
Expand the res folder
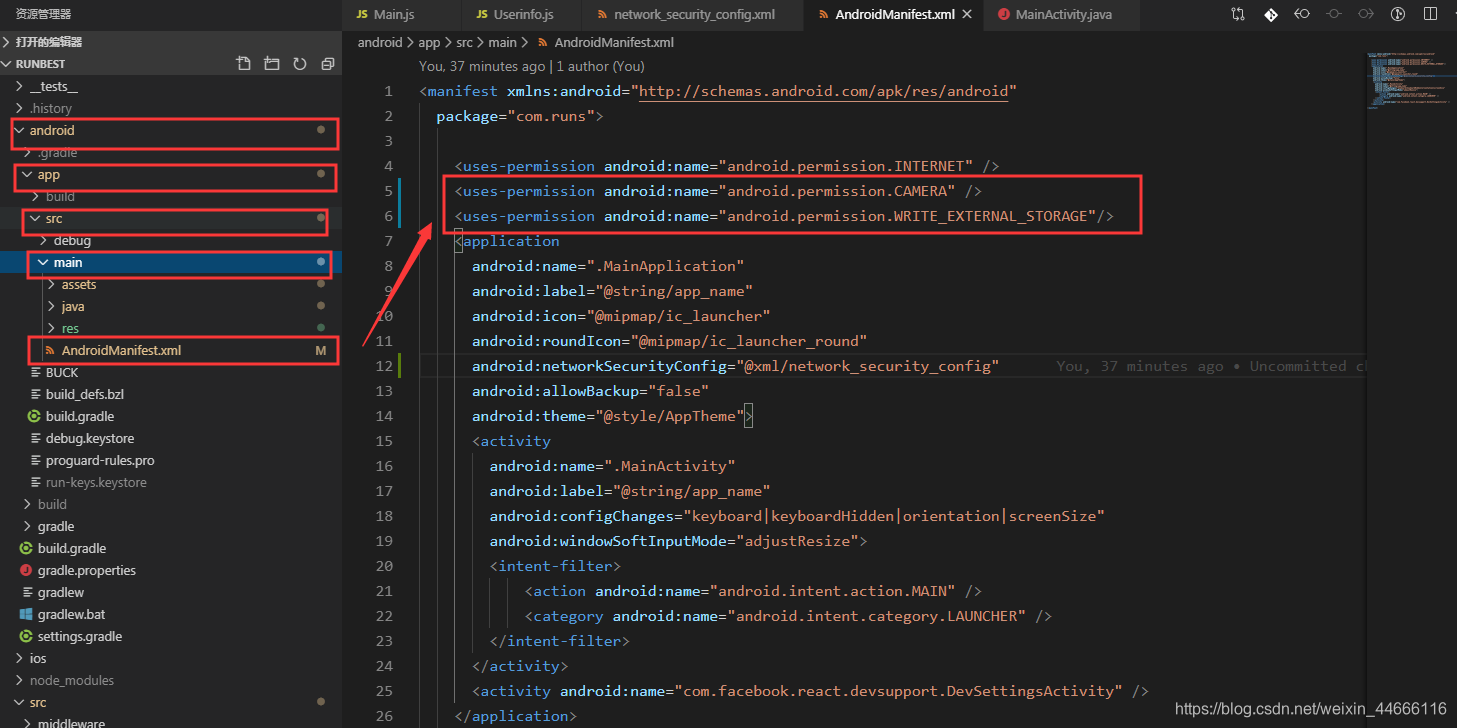[x=51, y=328]
